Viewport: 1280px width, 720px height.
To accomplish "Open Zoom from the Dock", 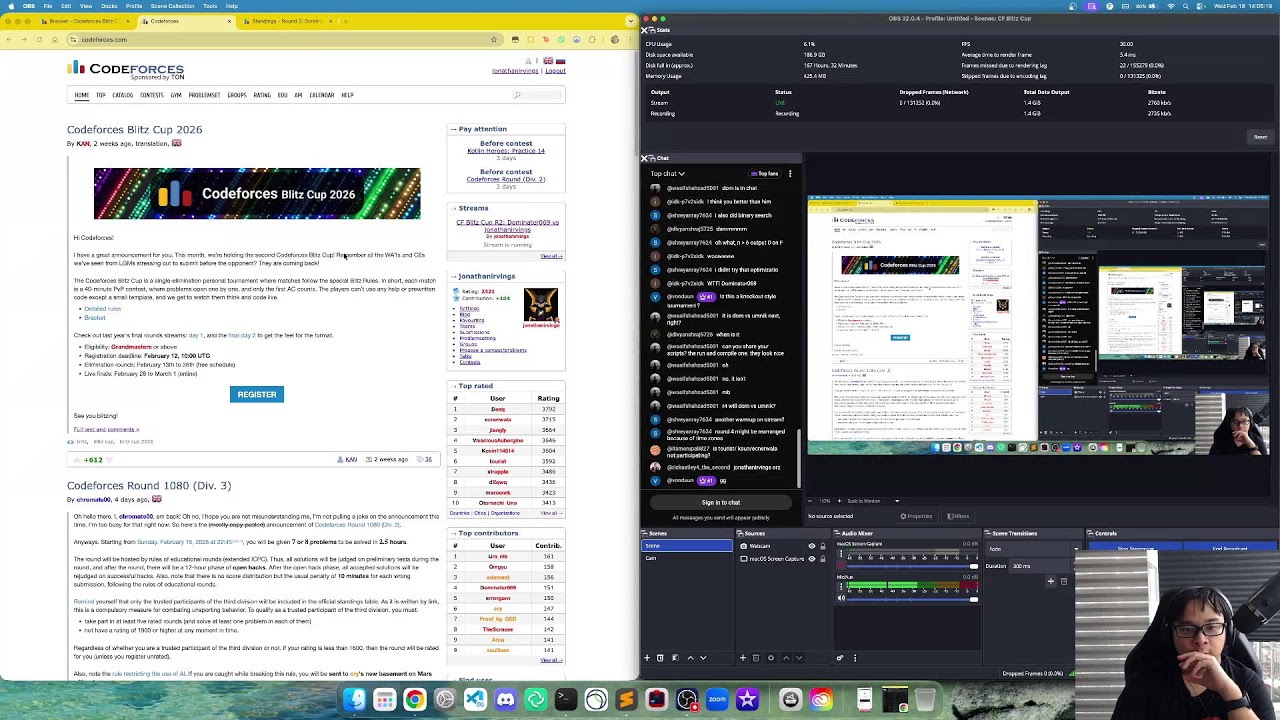I will point(717,700).
